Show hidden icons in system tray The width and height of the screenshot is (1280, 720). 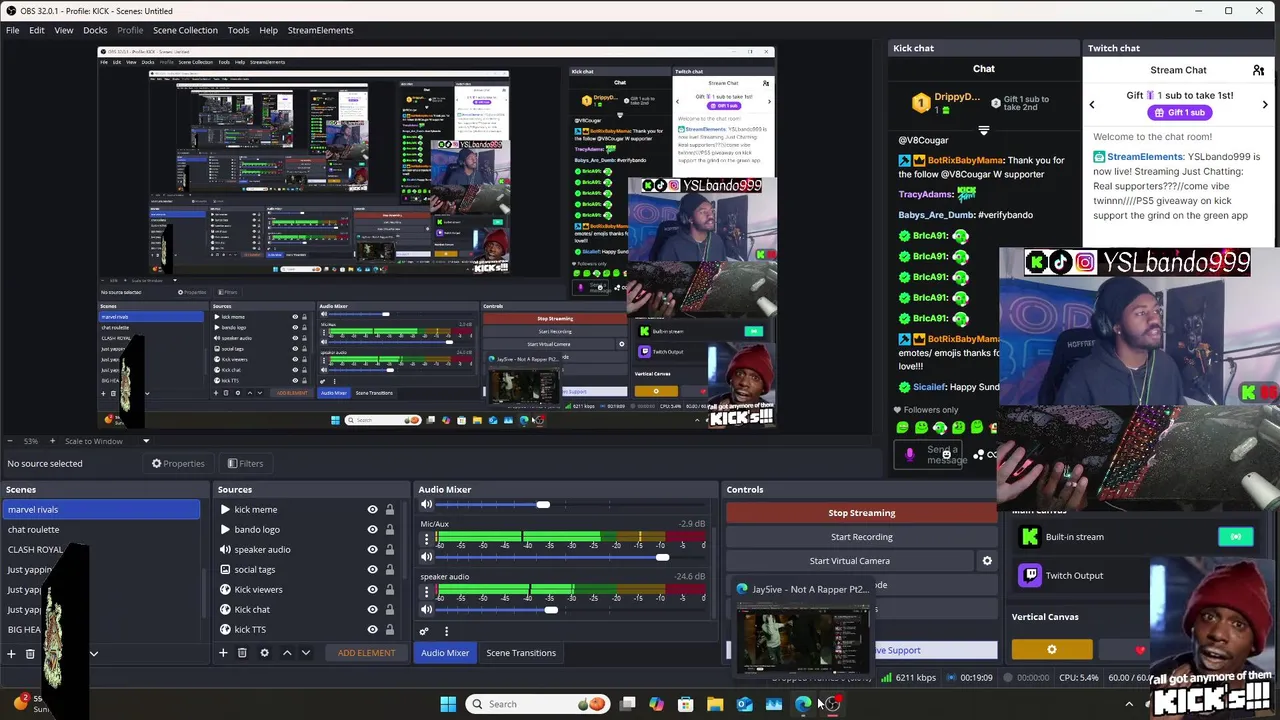pos(1129,704)
